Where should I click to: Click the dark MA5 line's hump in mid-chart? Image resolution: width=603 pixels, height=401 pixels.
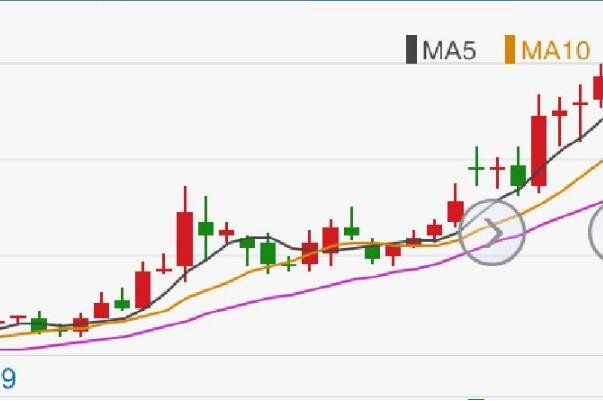(258, 237)
